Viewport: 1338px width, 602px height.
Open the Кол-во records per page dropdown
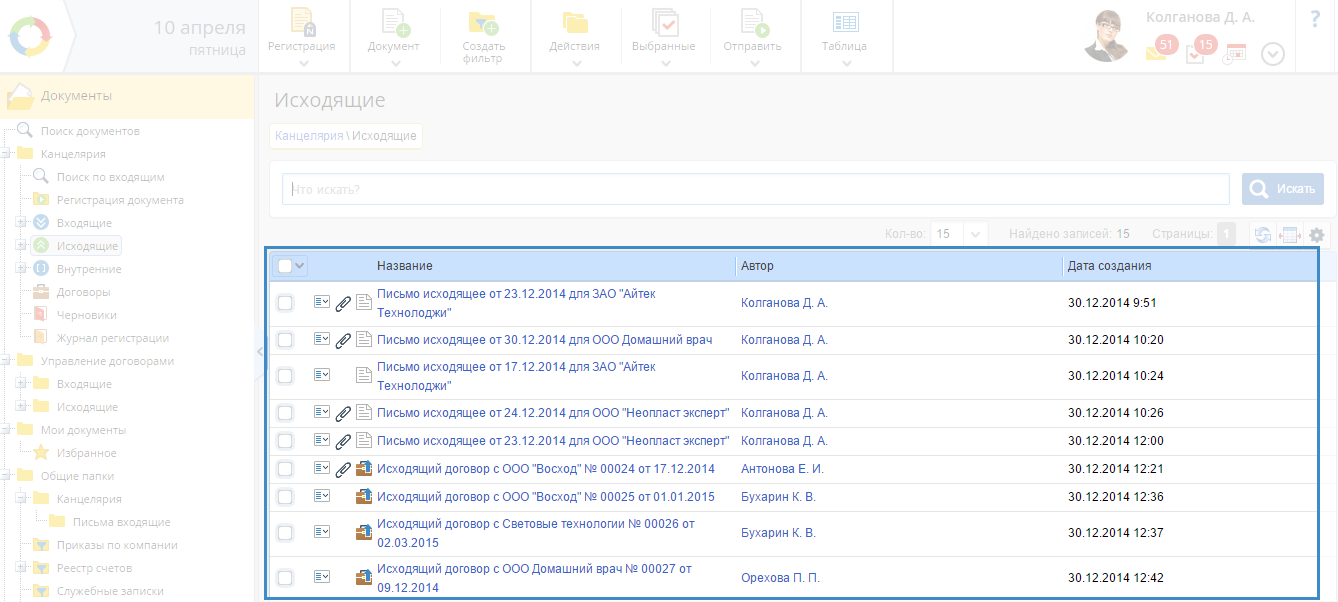point(976,234)
